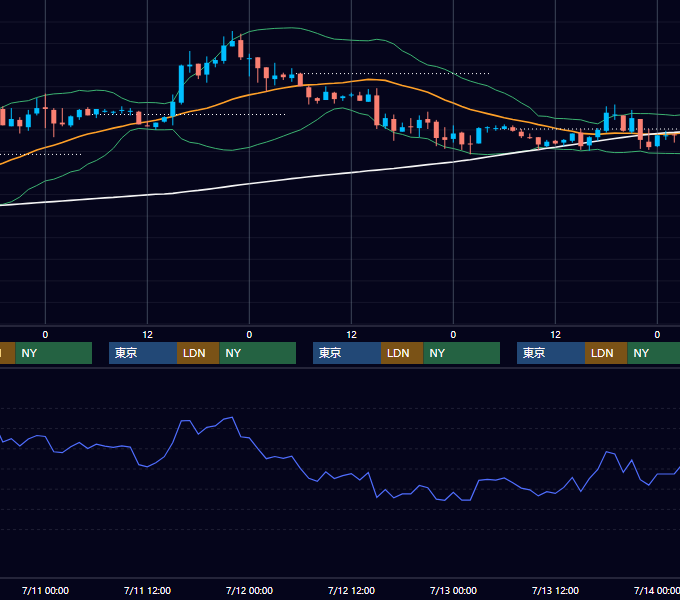This screenshot has height=600, width=680.
Task: Click the 7/13 00:00 date label
Action: (453, 590)
